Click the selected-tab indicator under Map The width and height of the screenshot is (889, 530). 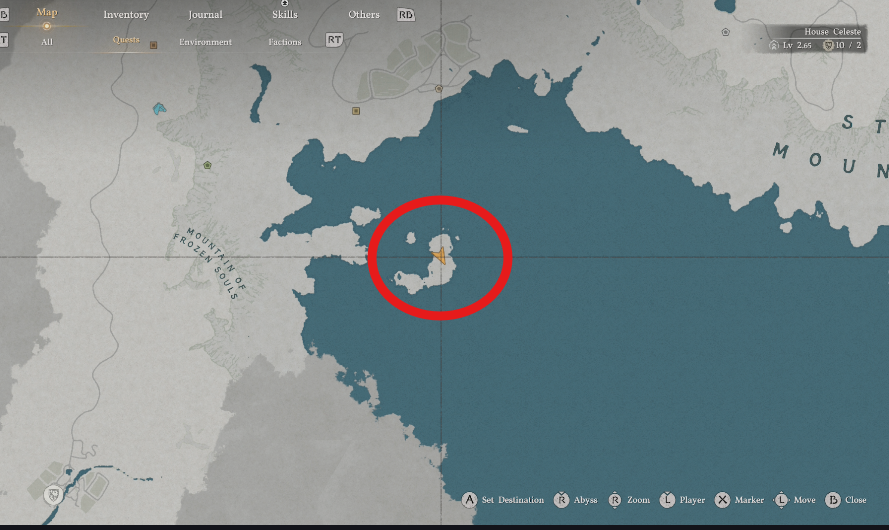(47, 26)
